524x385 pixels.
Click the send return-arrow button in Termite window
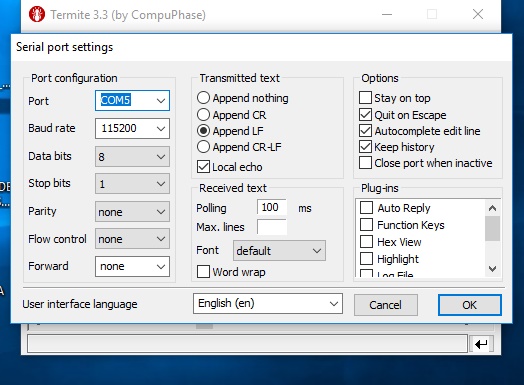pos(481,344)
